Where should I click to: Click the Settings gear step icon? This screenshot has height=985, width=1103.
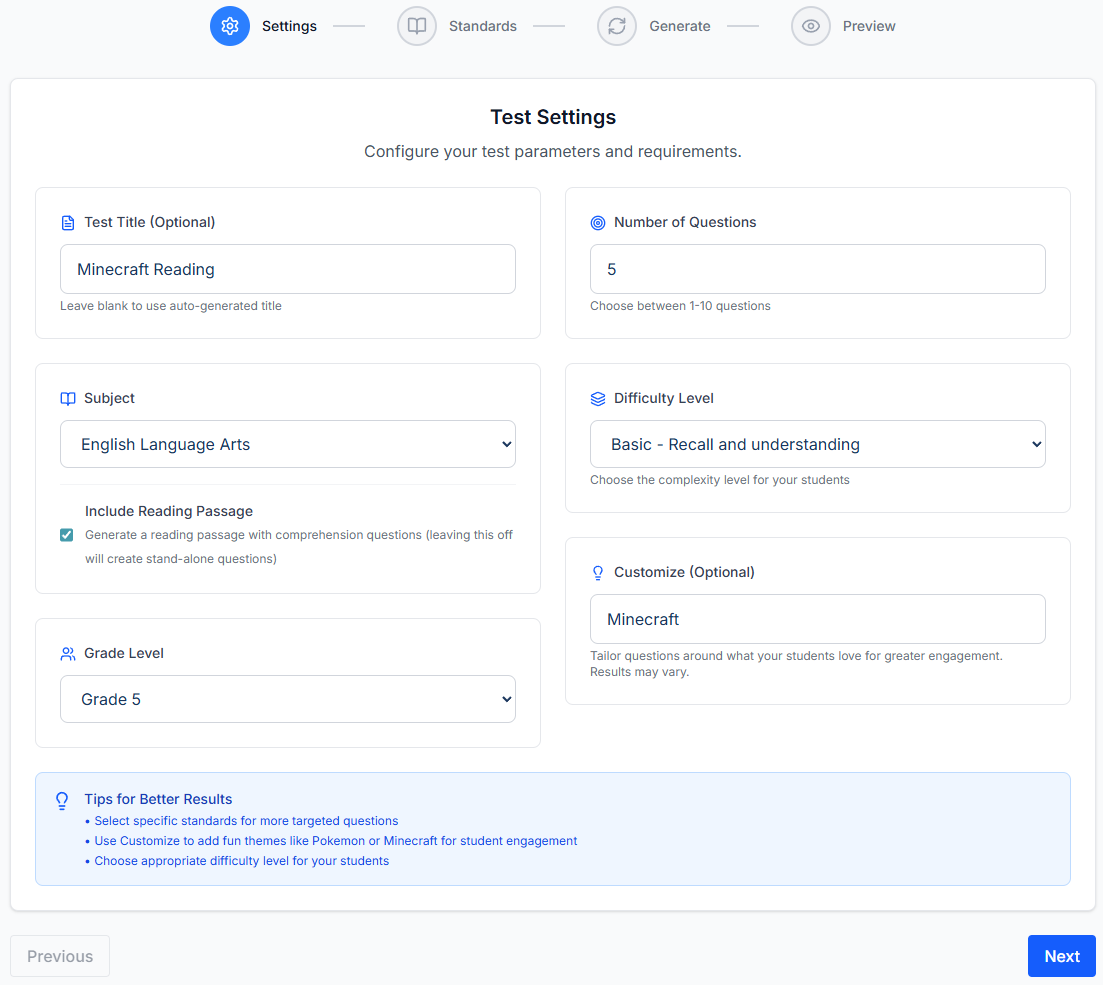click(x=229, y=26)
